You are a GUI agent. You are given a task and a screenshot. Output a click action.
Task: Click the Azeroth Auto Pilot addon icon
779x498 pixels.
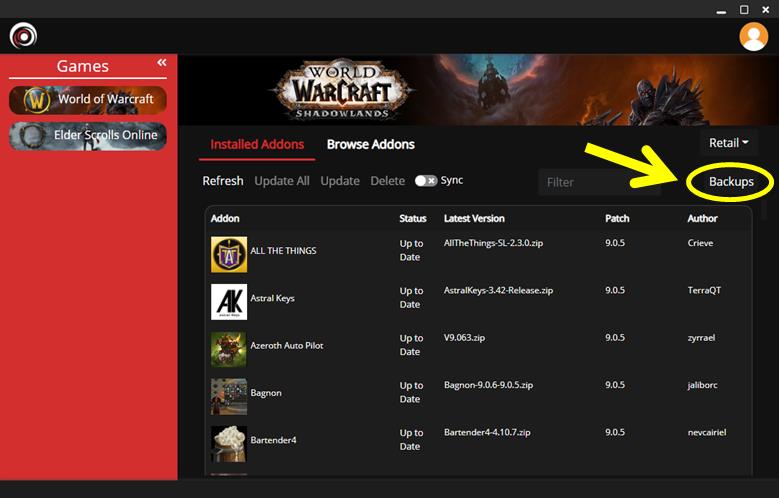pos(229,349)
